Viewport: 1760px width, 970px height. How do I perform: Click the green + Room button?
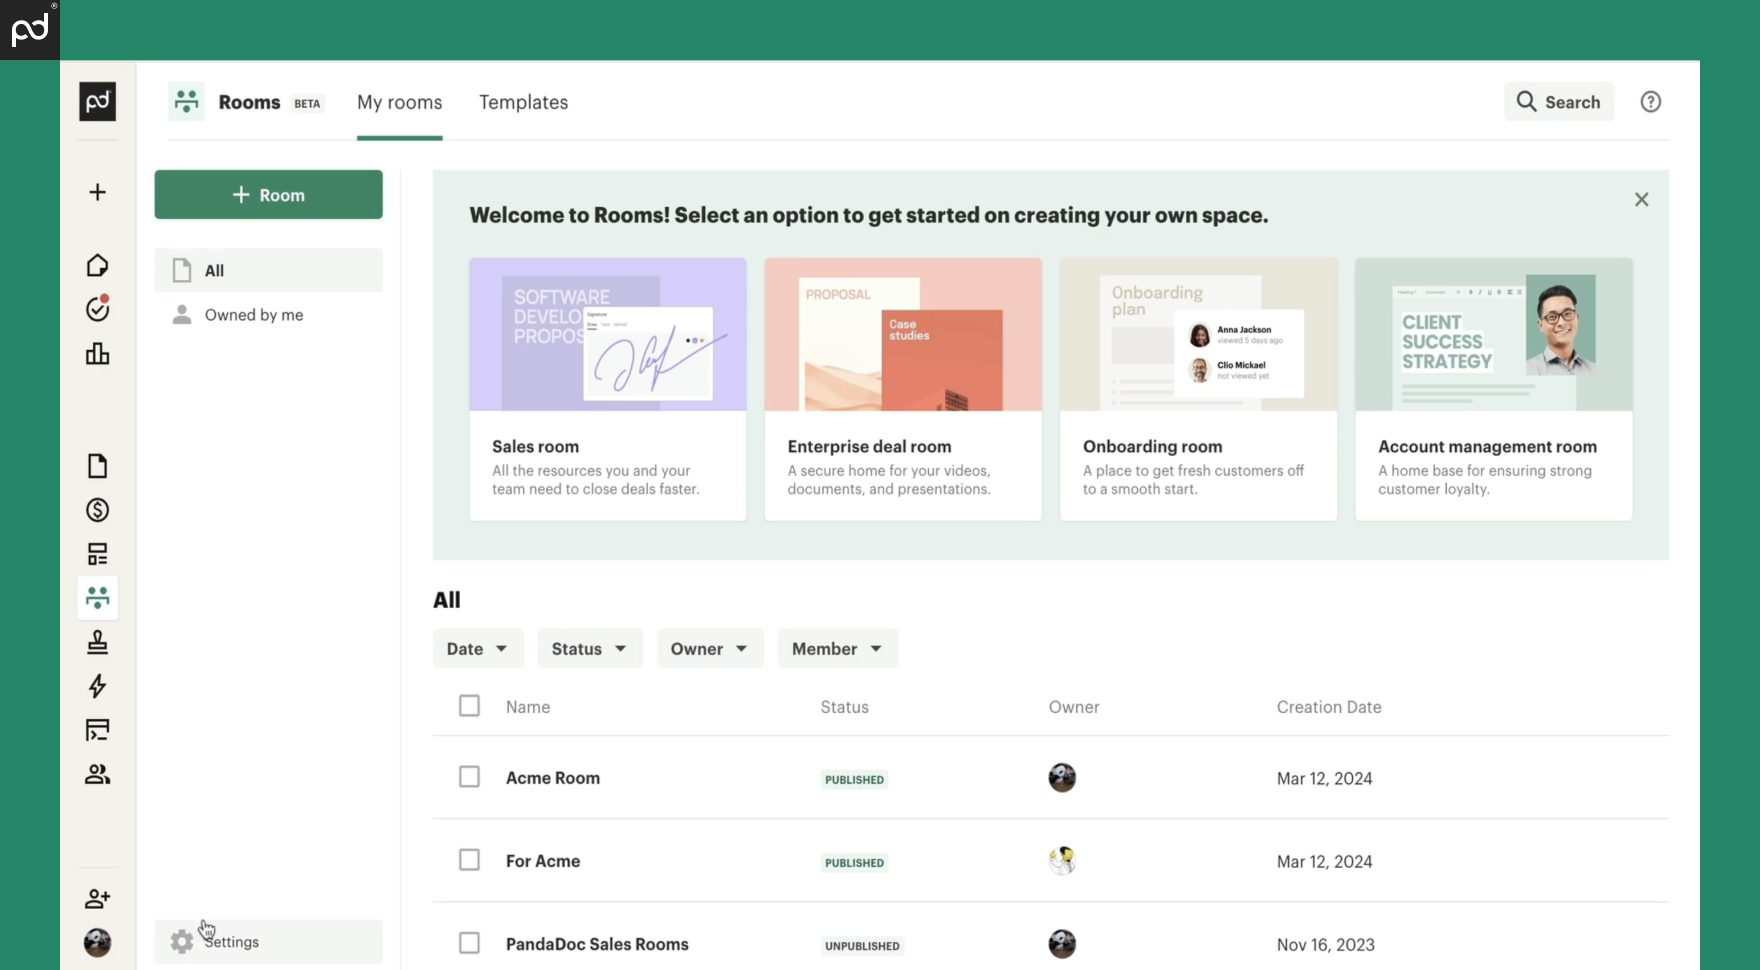click(268, 195)
